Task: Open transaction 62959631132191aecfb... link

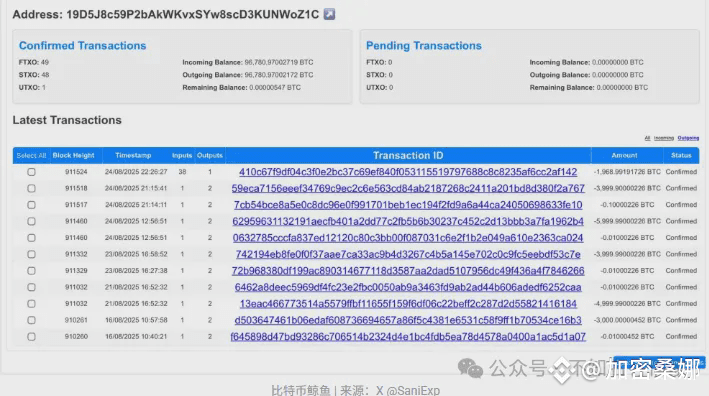Action: (408, 221)
